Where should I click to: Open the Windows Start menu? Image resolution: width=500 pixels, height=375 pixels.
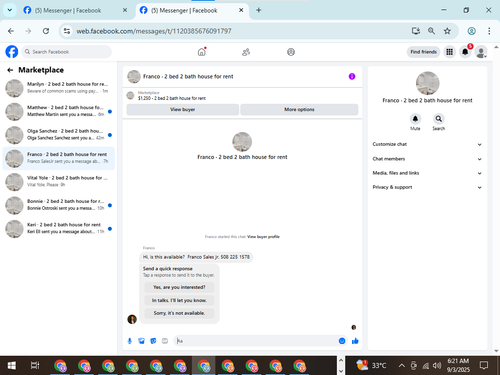click(12, 366)
